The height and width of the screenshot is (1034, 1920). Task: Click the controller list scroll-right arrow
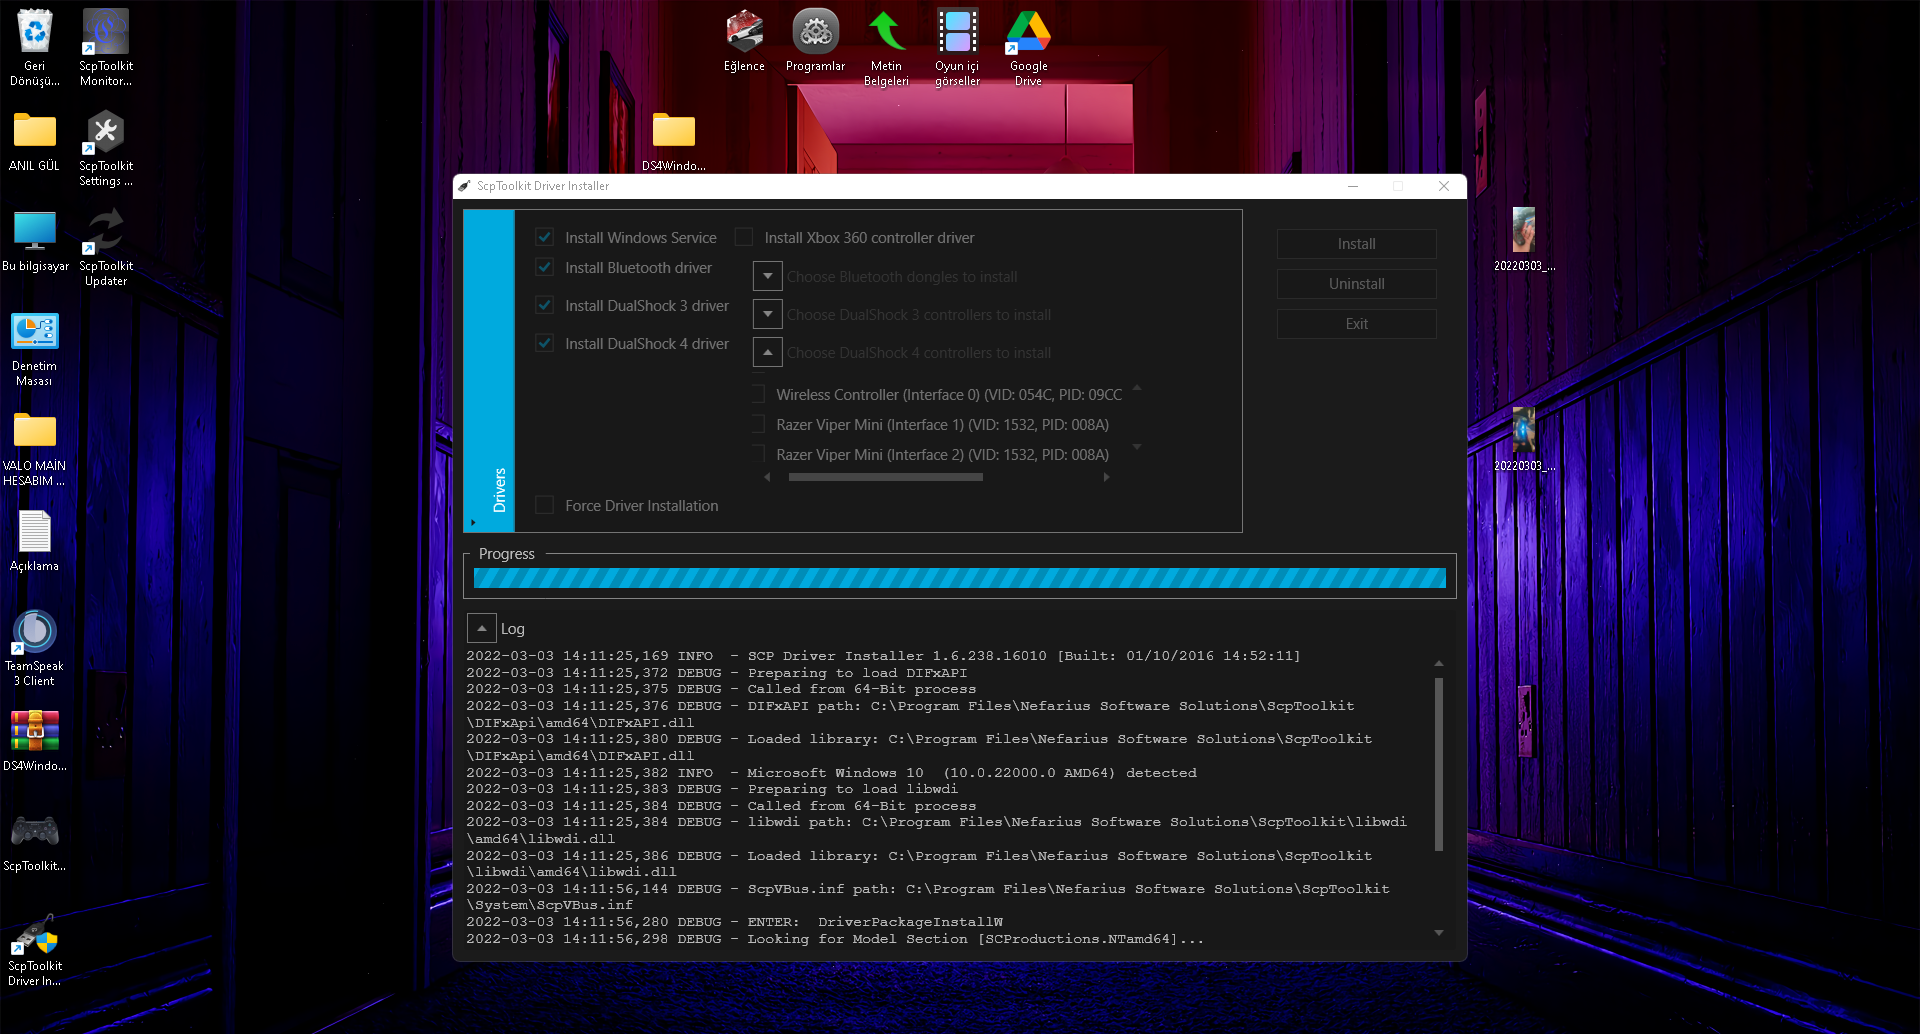point(1106,477)
